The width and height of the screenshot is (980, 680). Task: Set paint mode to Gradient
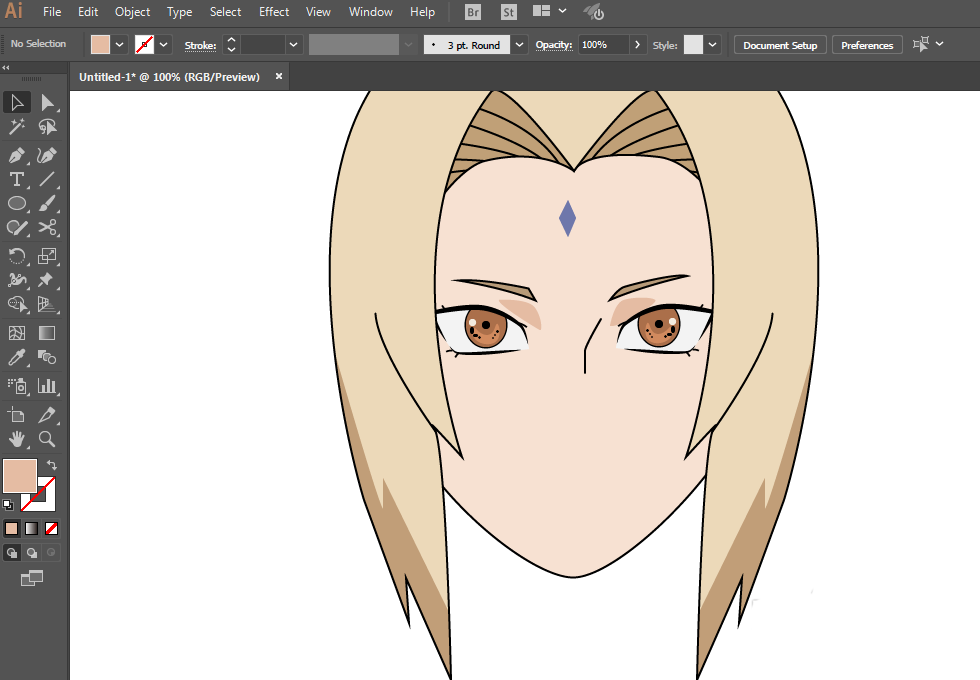[x=31, y=529]
